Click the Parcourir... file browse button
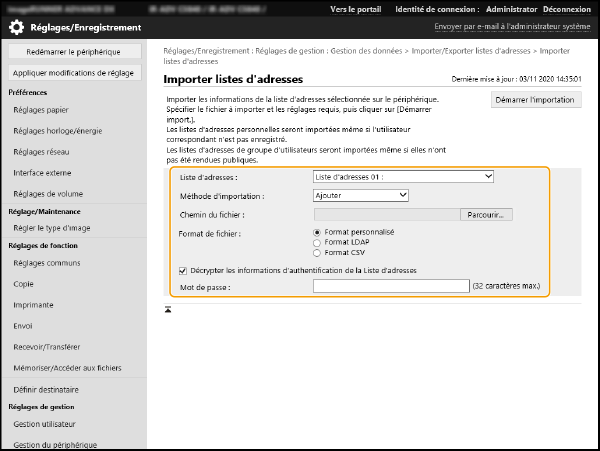Screen dimensions: 600x451 (487, 214)
